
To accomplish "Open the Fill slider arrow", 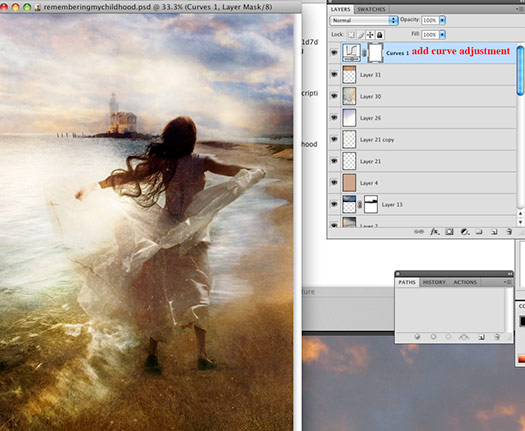I will [442, 34].
